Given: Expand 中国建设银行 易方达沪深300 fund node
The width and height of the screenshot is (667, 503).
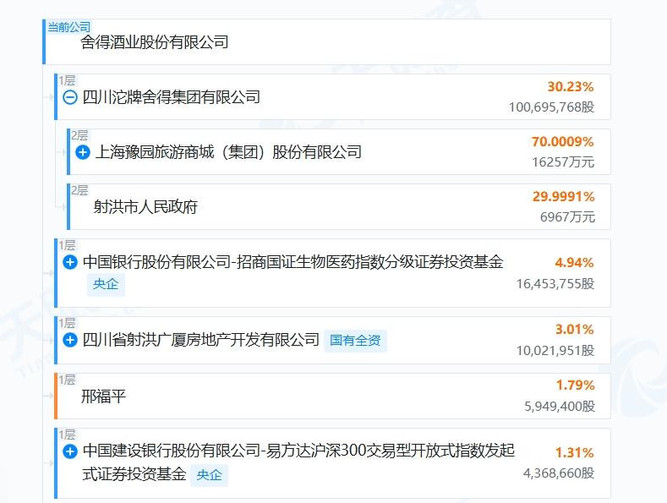Looking at the screenshot, I should (70, 451).
